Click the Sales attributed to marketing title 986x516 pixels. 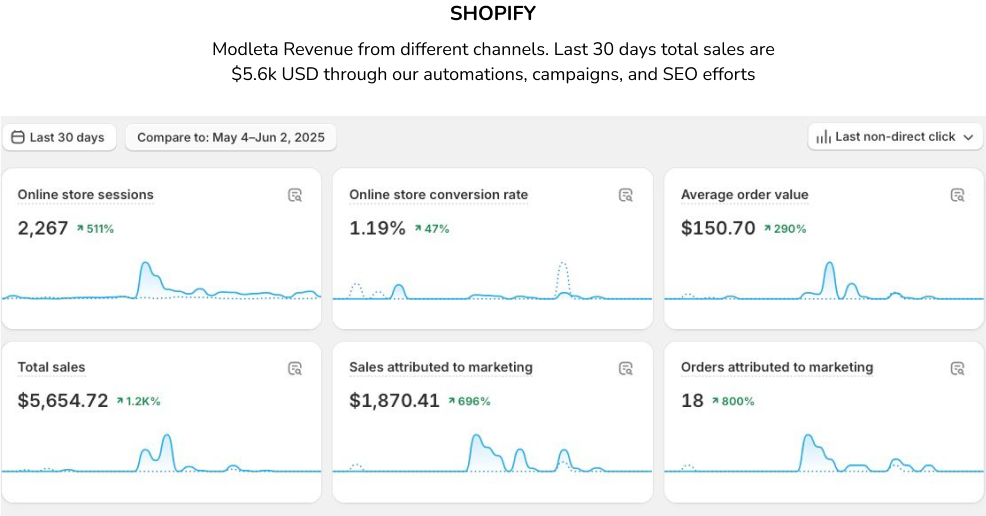(441, 367)
